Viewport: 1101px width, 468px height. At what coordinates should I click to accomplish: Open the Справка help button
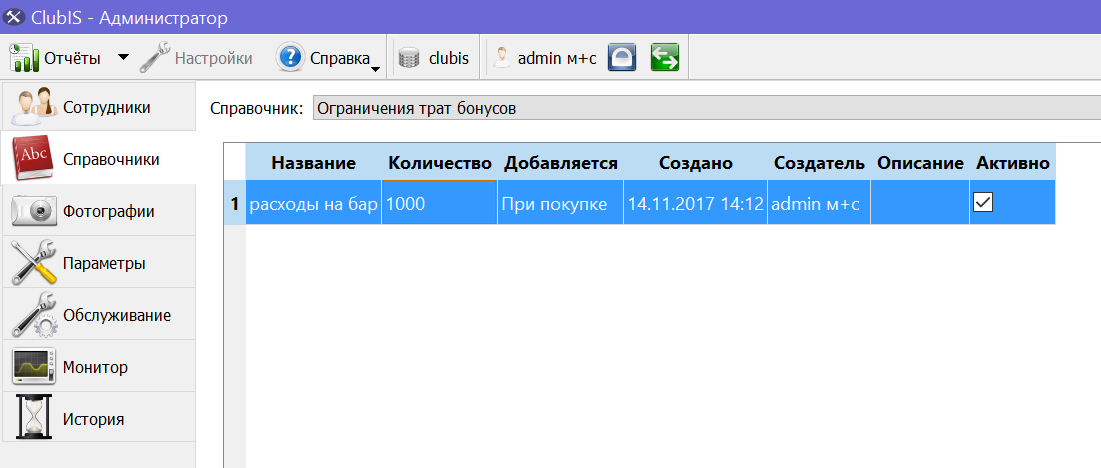click(x=323, y=58)
